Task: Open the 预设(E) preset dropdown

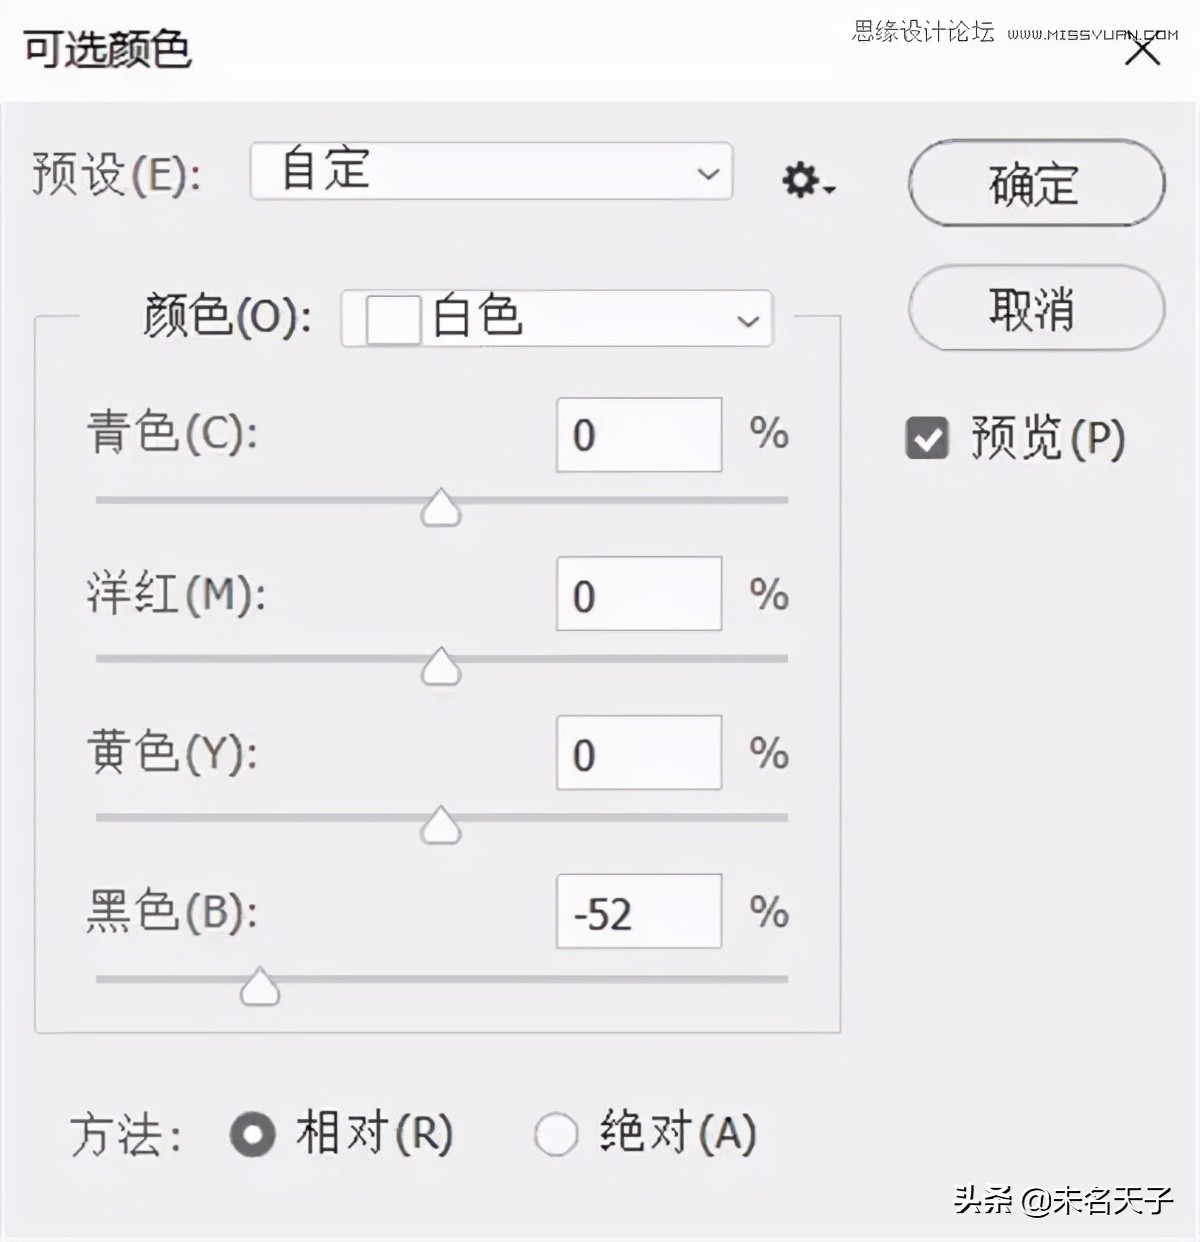Action: pos(709,173)
